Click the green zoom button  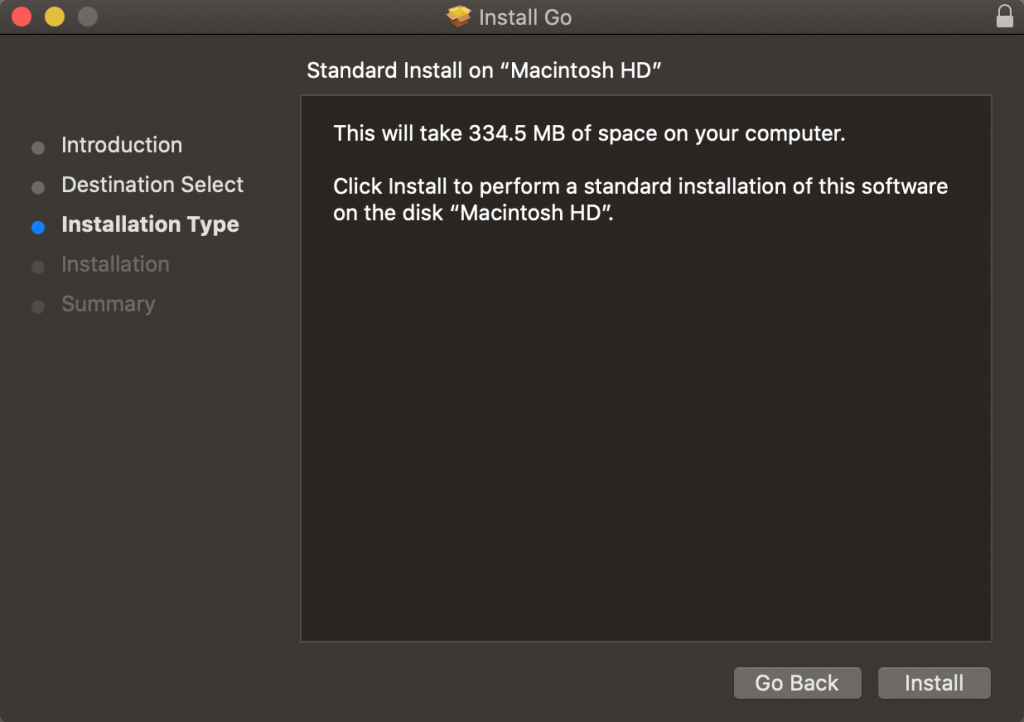coord(87,16)
